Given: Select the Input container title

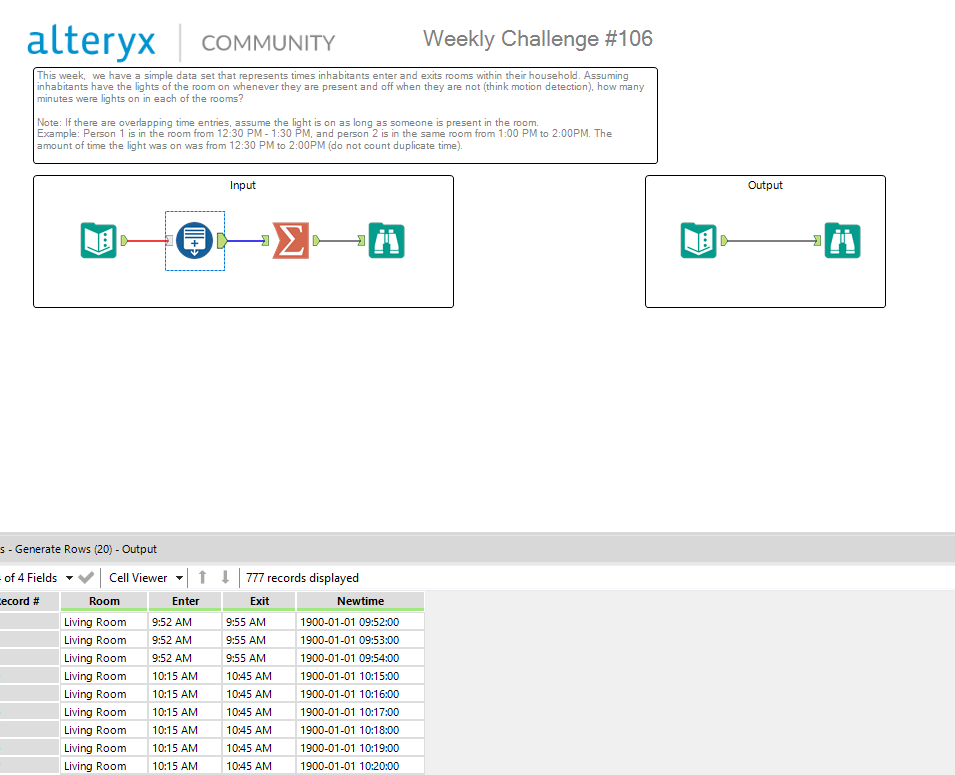Looking at the screenshot, I should click(x=242, y=185).
